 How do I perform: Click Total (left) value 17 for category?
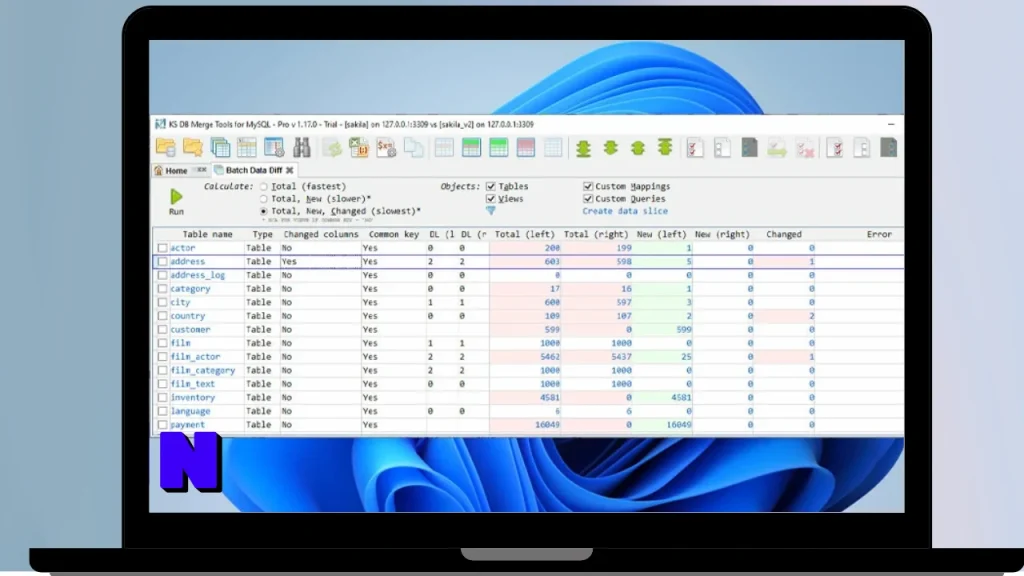(x=554, y=289)
